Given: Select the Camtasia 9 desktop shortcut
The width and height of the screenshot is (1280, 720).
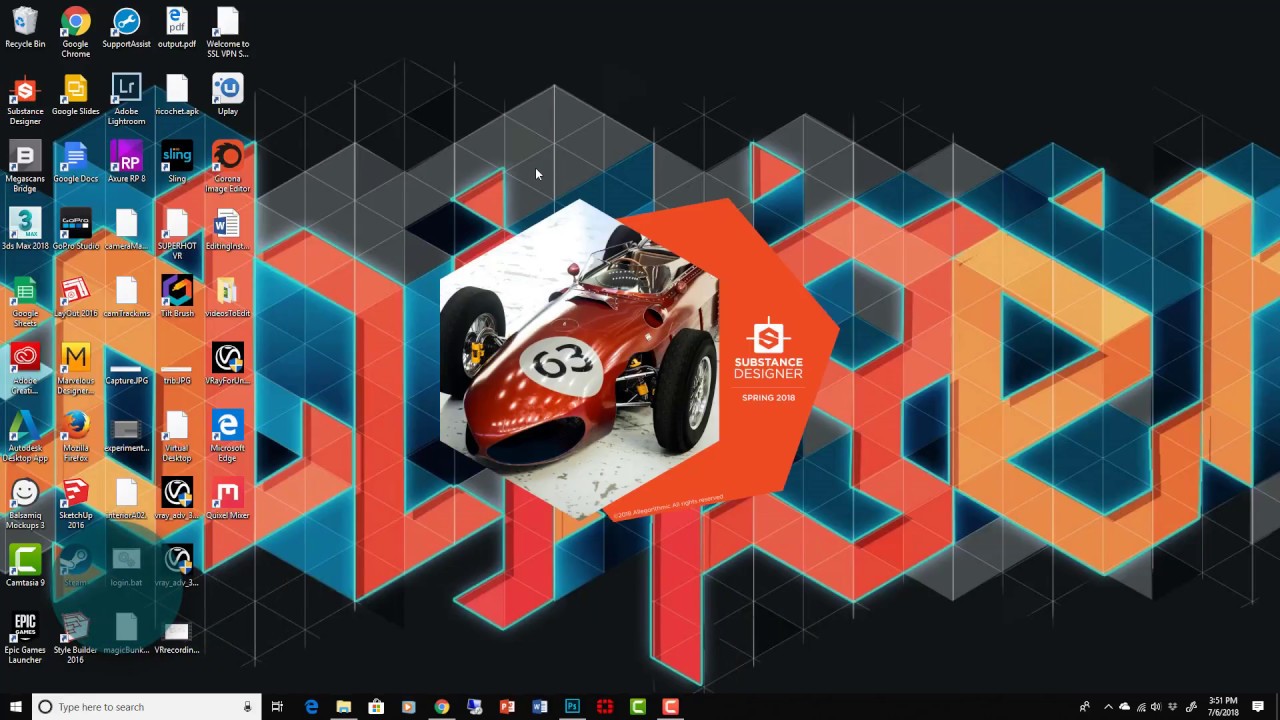Looking at the screenshot, I should pos(25,567).
